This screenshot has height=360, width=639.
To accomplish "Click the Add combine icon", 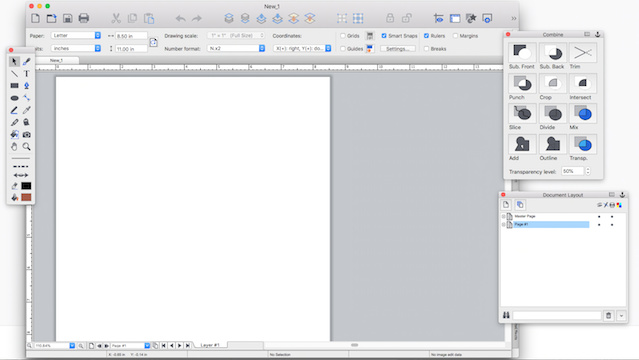I will [522, 144].
